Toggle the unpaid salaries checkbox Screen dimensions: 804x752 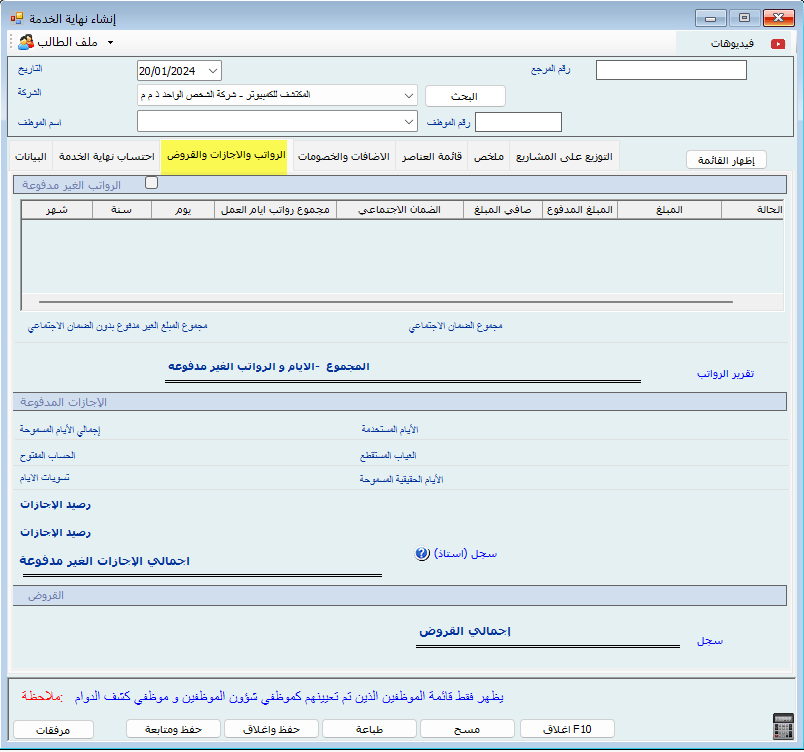151,183
